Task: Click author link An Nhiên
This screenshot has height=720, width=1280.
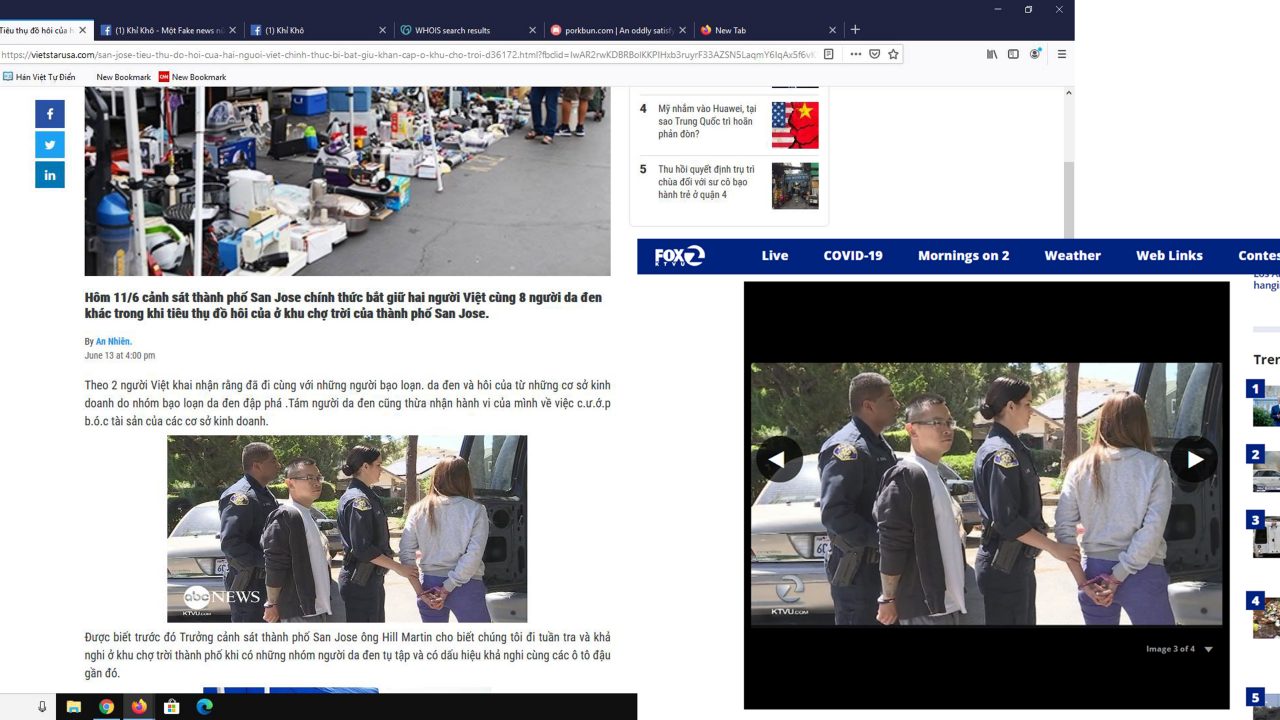Action: [113, 342]
